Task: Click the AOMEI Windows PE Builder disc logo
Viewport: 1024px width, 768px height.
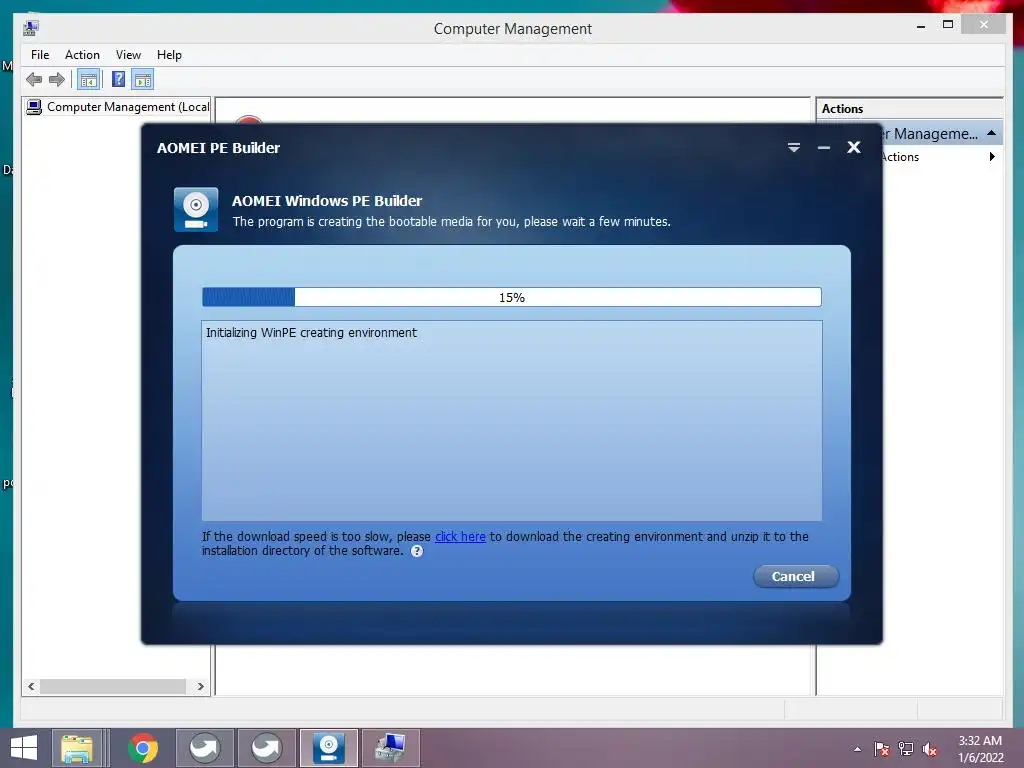Action: click(196, 210)
